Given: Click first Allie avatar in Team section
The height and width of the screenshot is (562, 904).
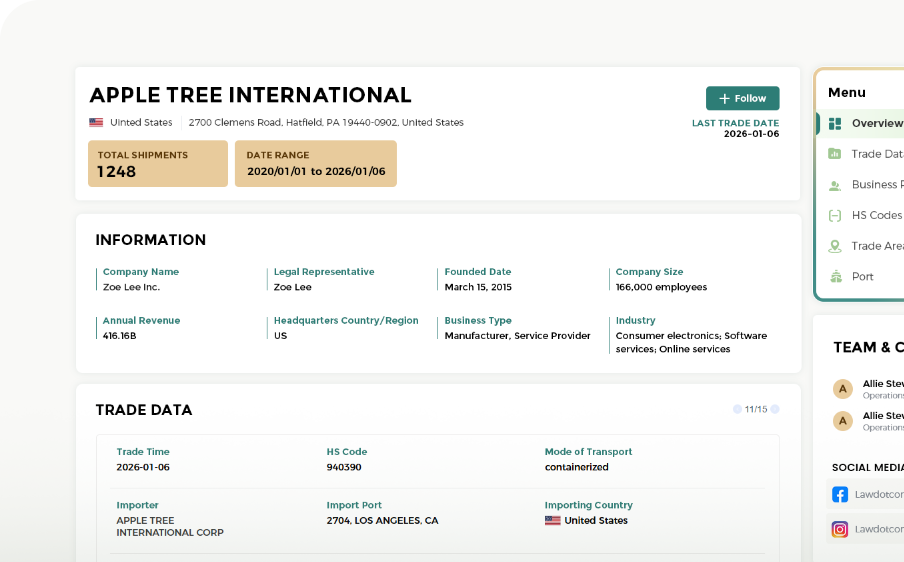Looking at the screenshot, I should coord(843,388).
